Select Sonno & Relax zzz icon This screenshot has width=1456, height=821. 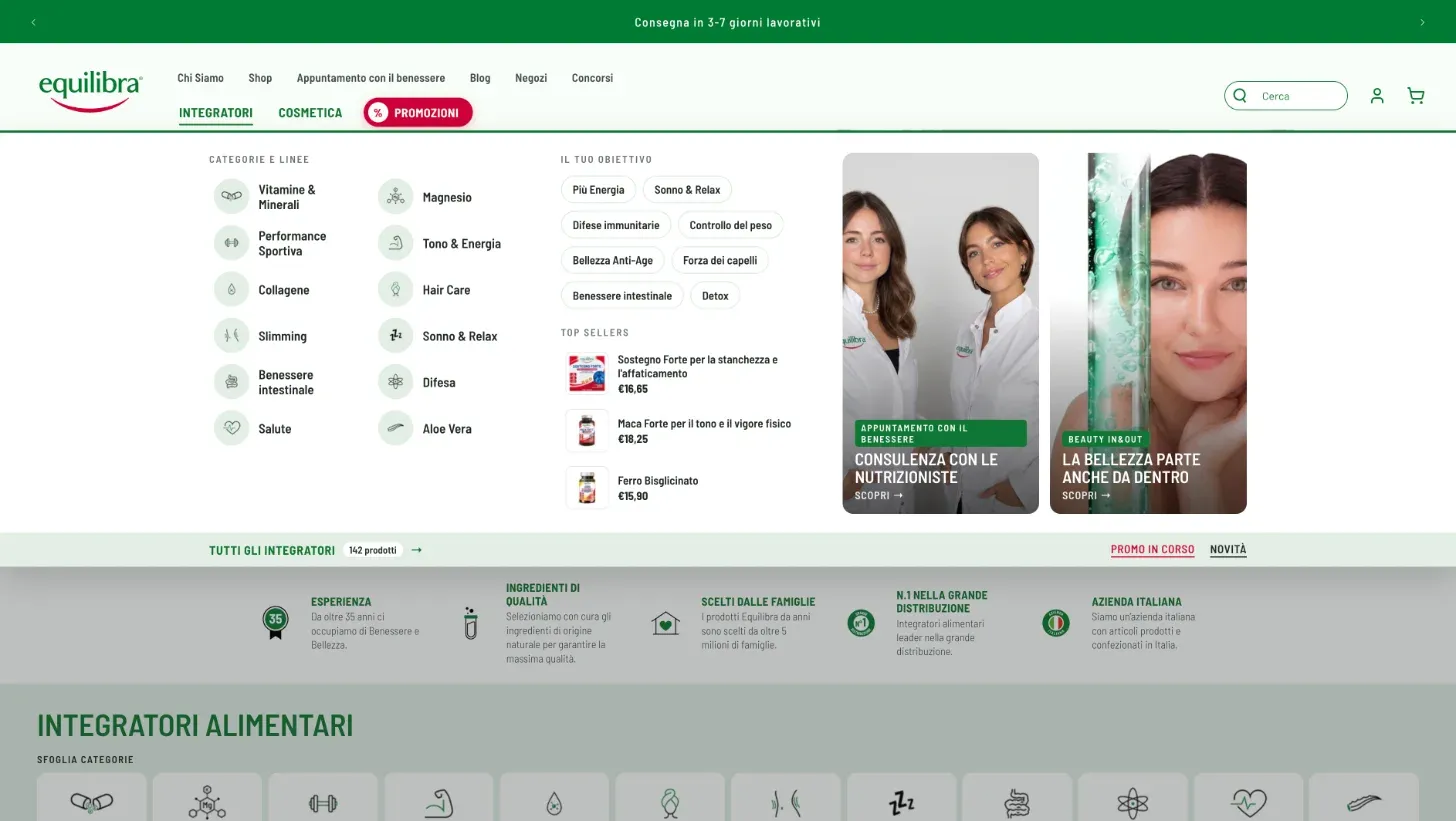(x=395, y=336)
